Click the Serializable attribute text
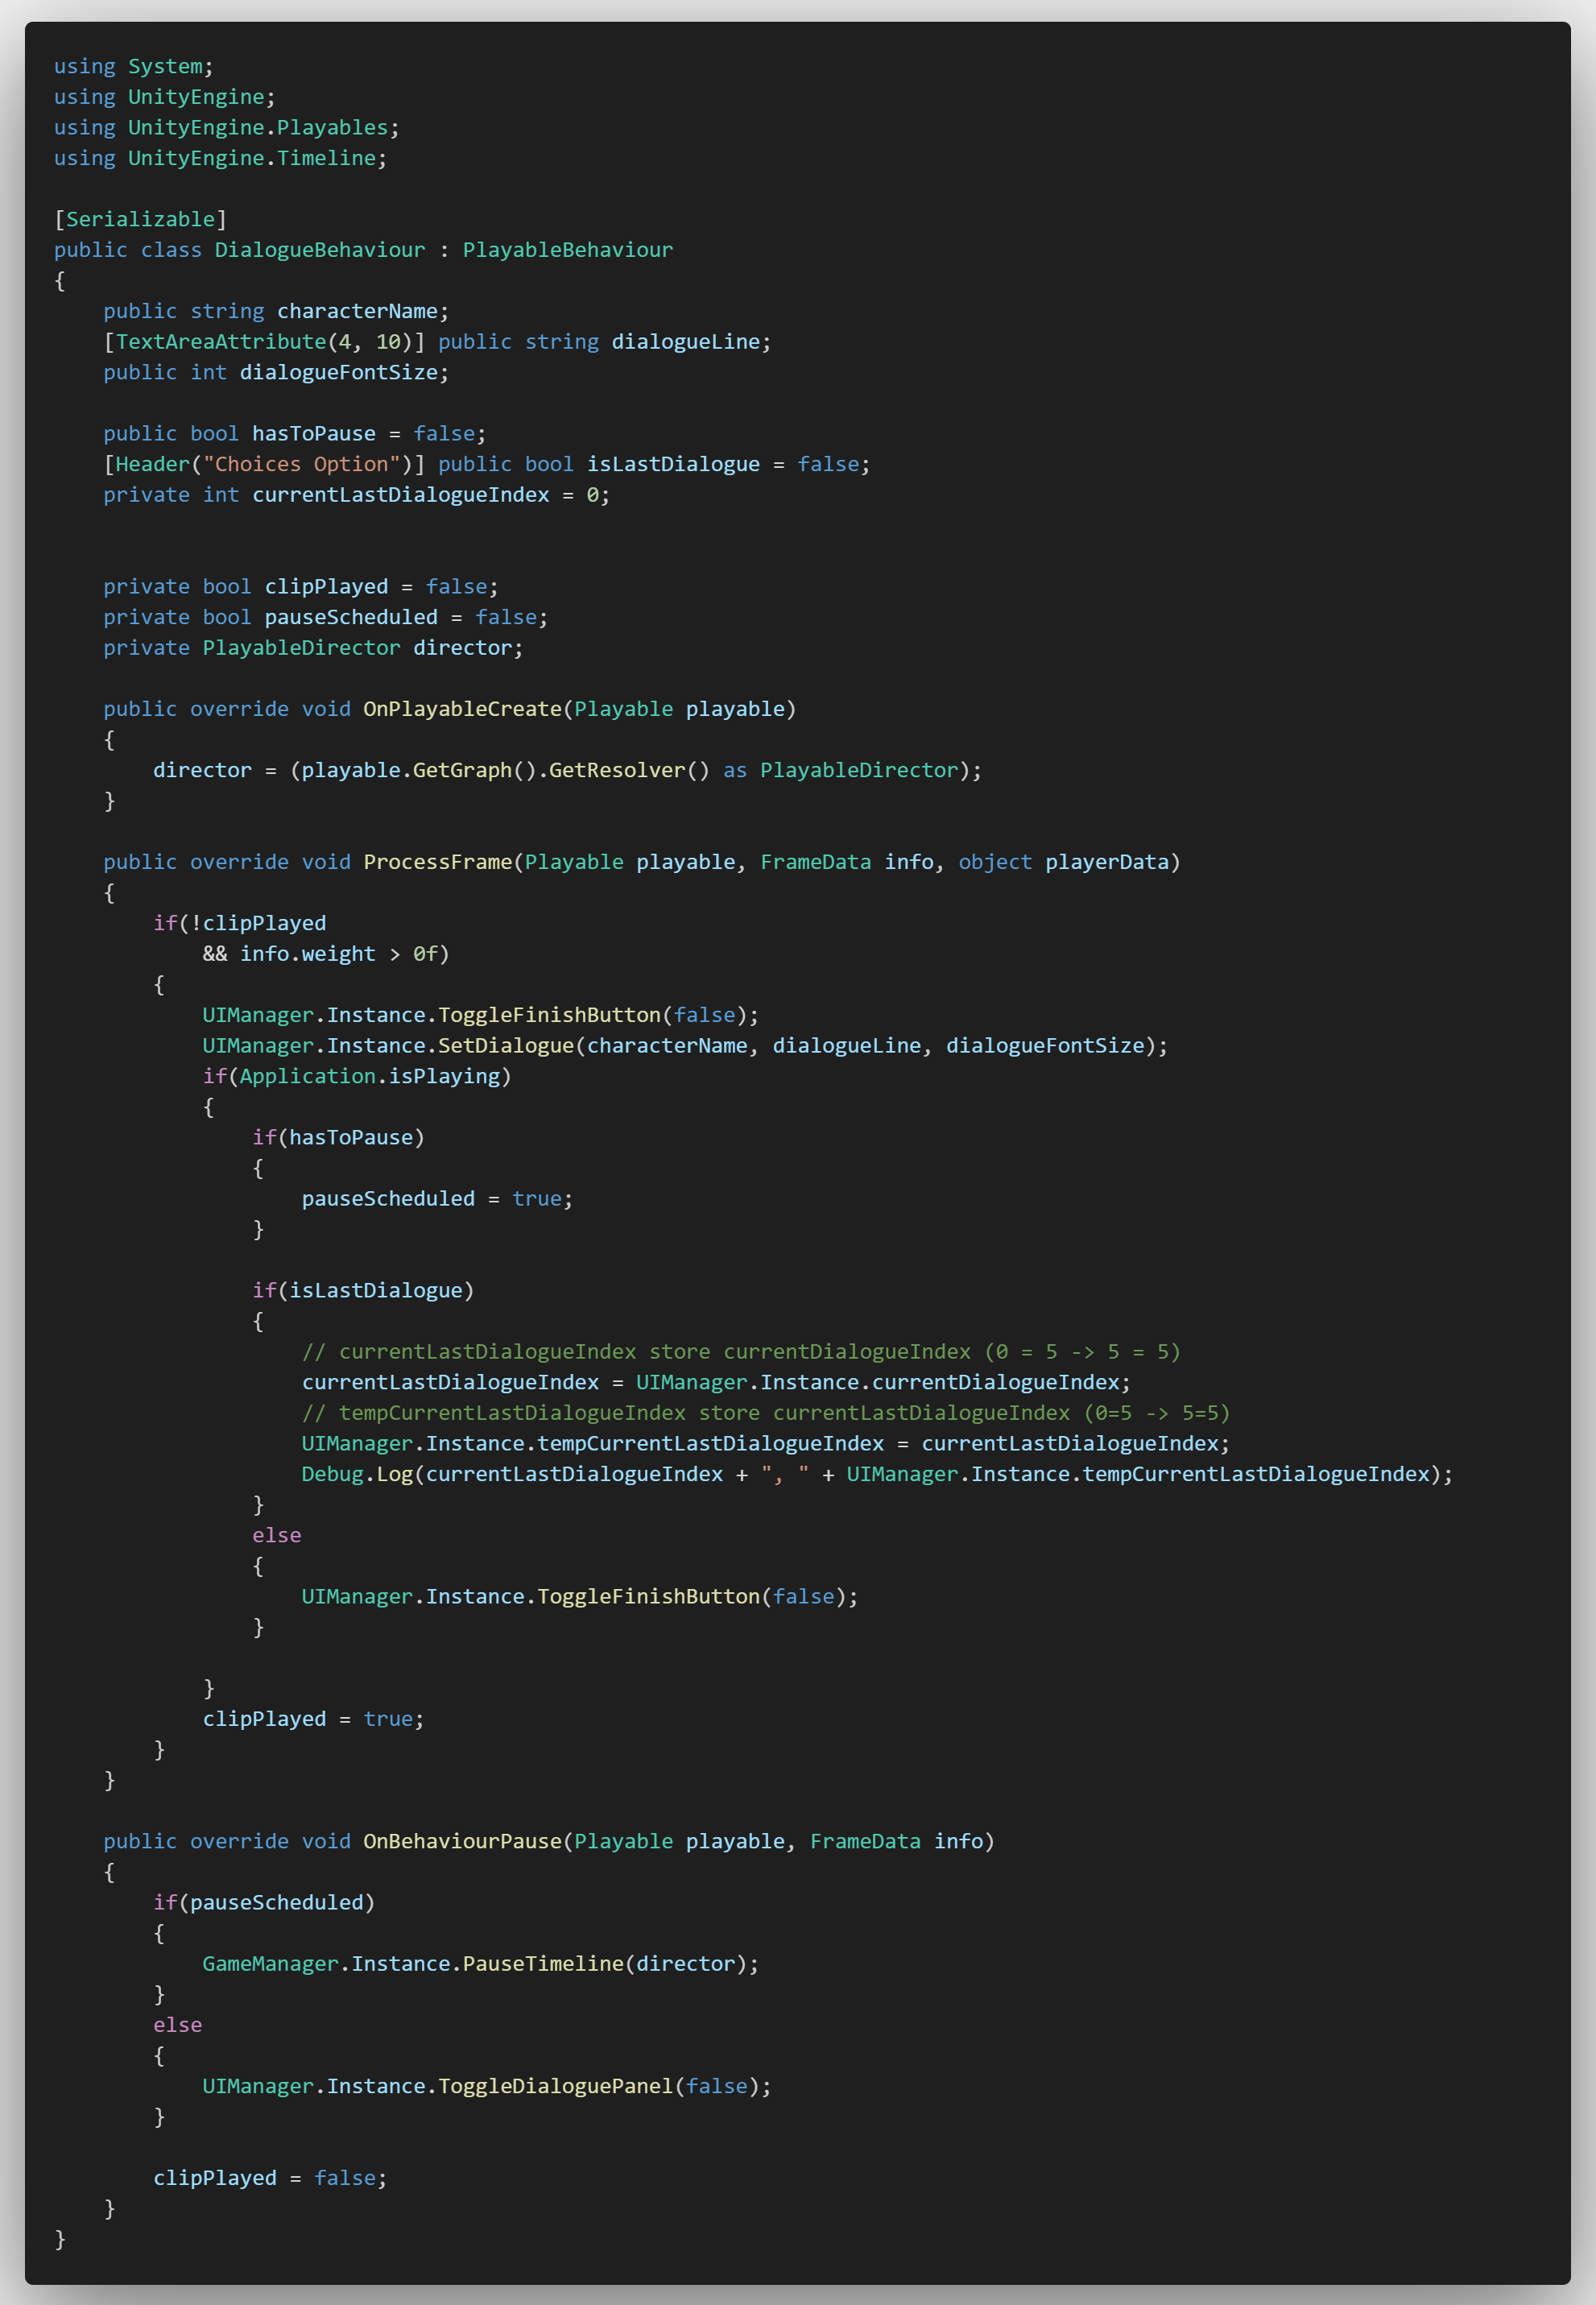Screen dimensions: 1596x2305 [x=140, y=219]
